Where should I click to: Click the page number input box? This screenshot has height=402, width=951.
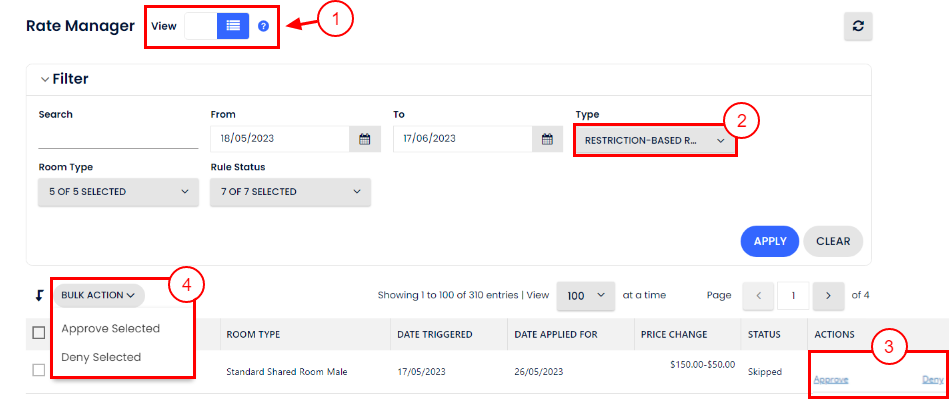pyautogui.click(x=792, y=295)
